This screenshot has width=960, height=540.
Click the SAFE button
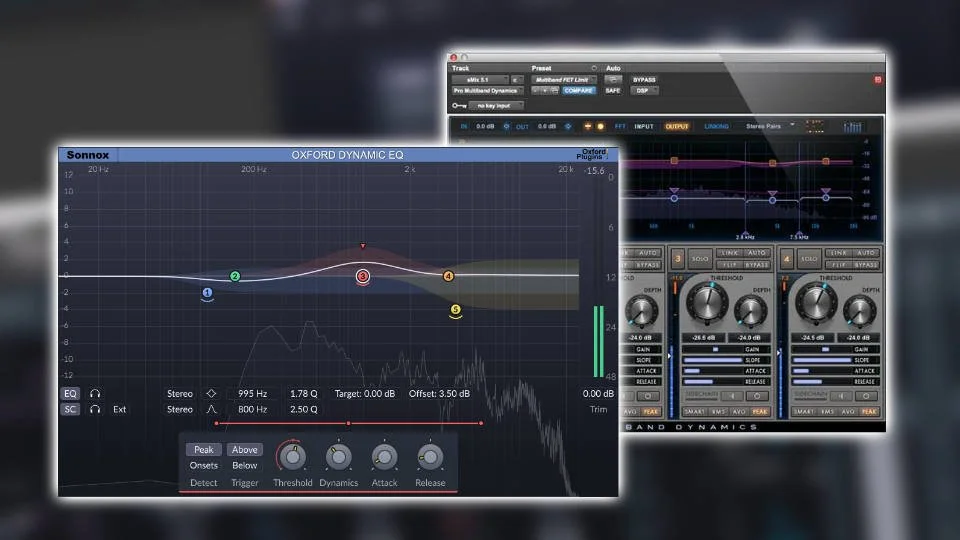coord(613,91)
